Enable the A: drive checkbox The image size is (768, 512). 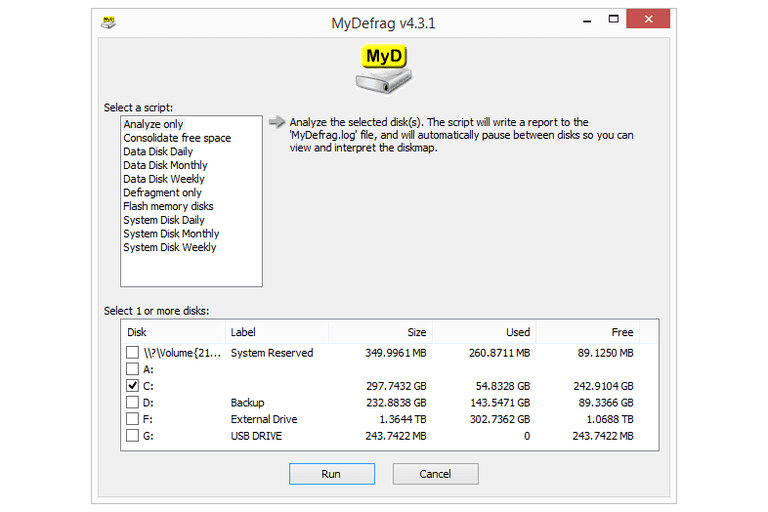coord(133,369)
